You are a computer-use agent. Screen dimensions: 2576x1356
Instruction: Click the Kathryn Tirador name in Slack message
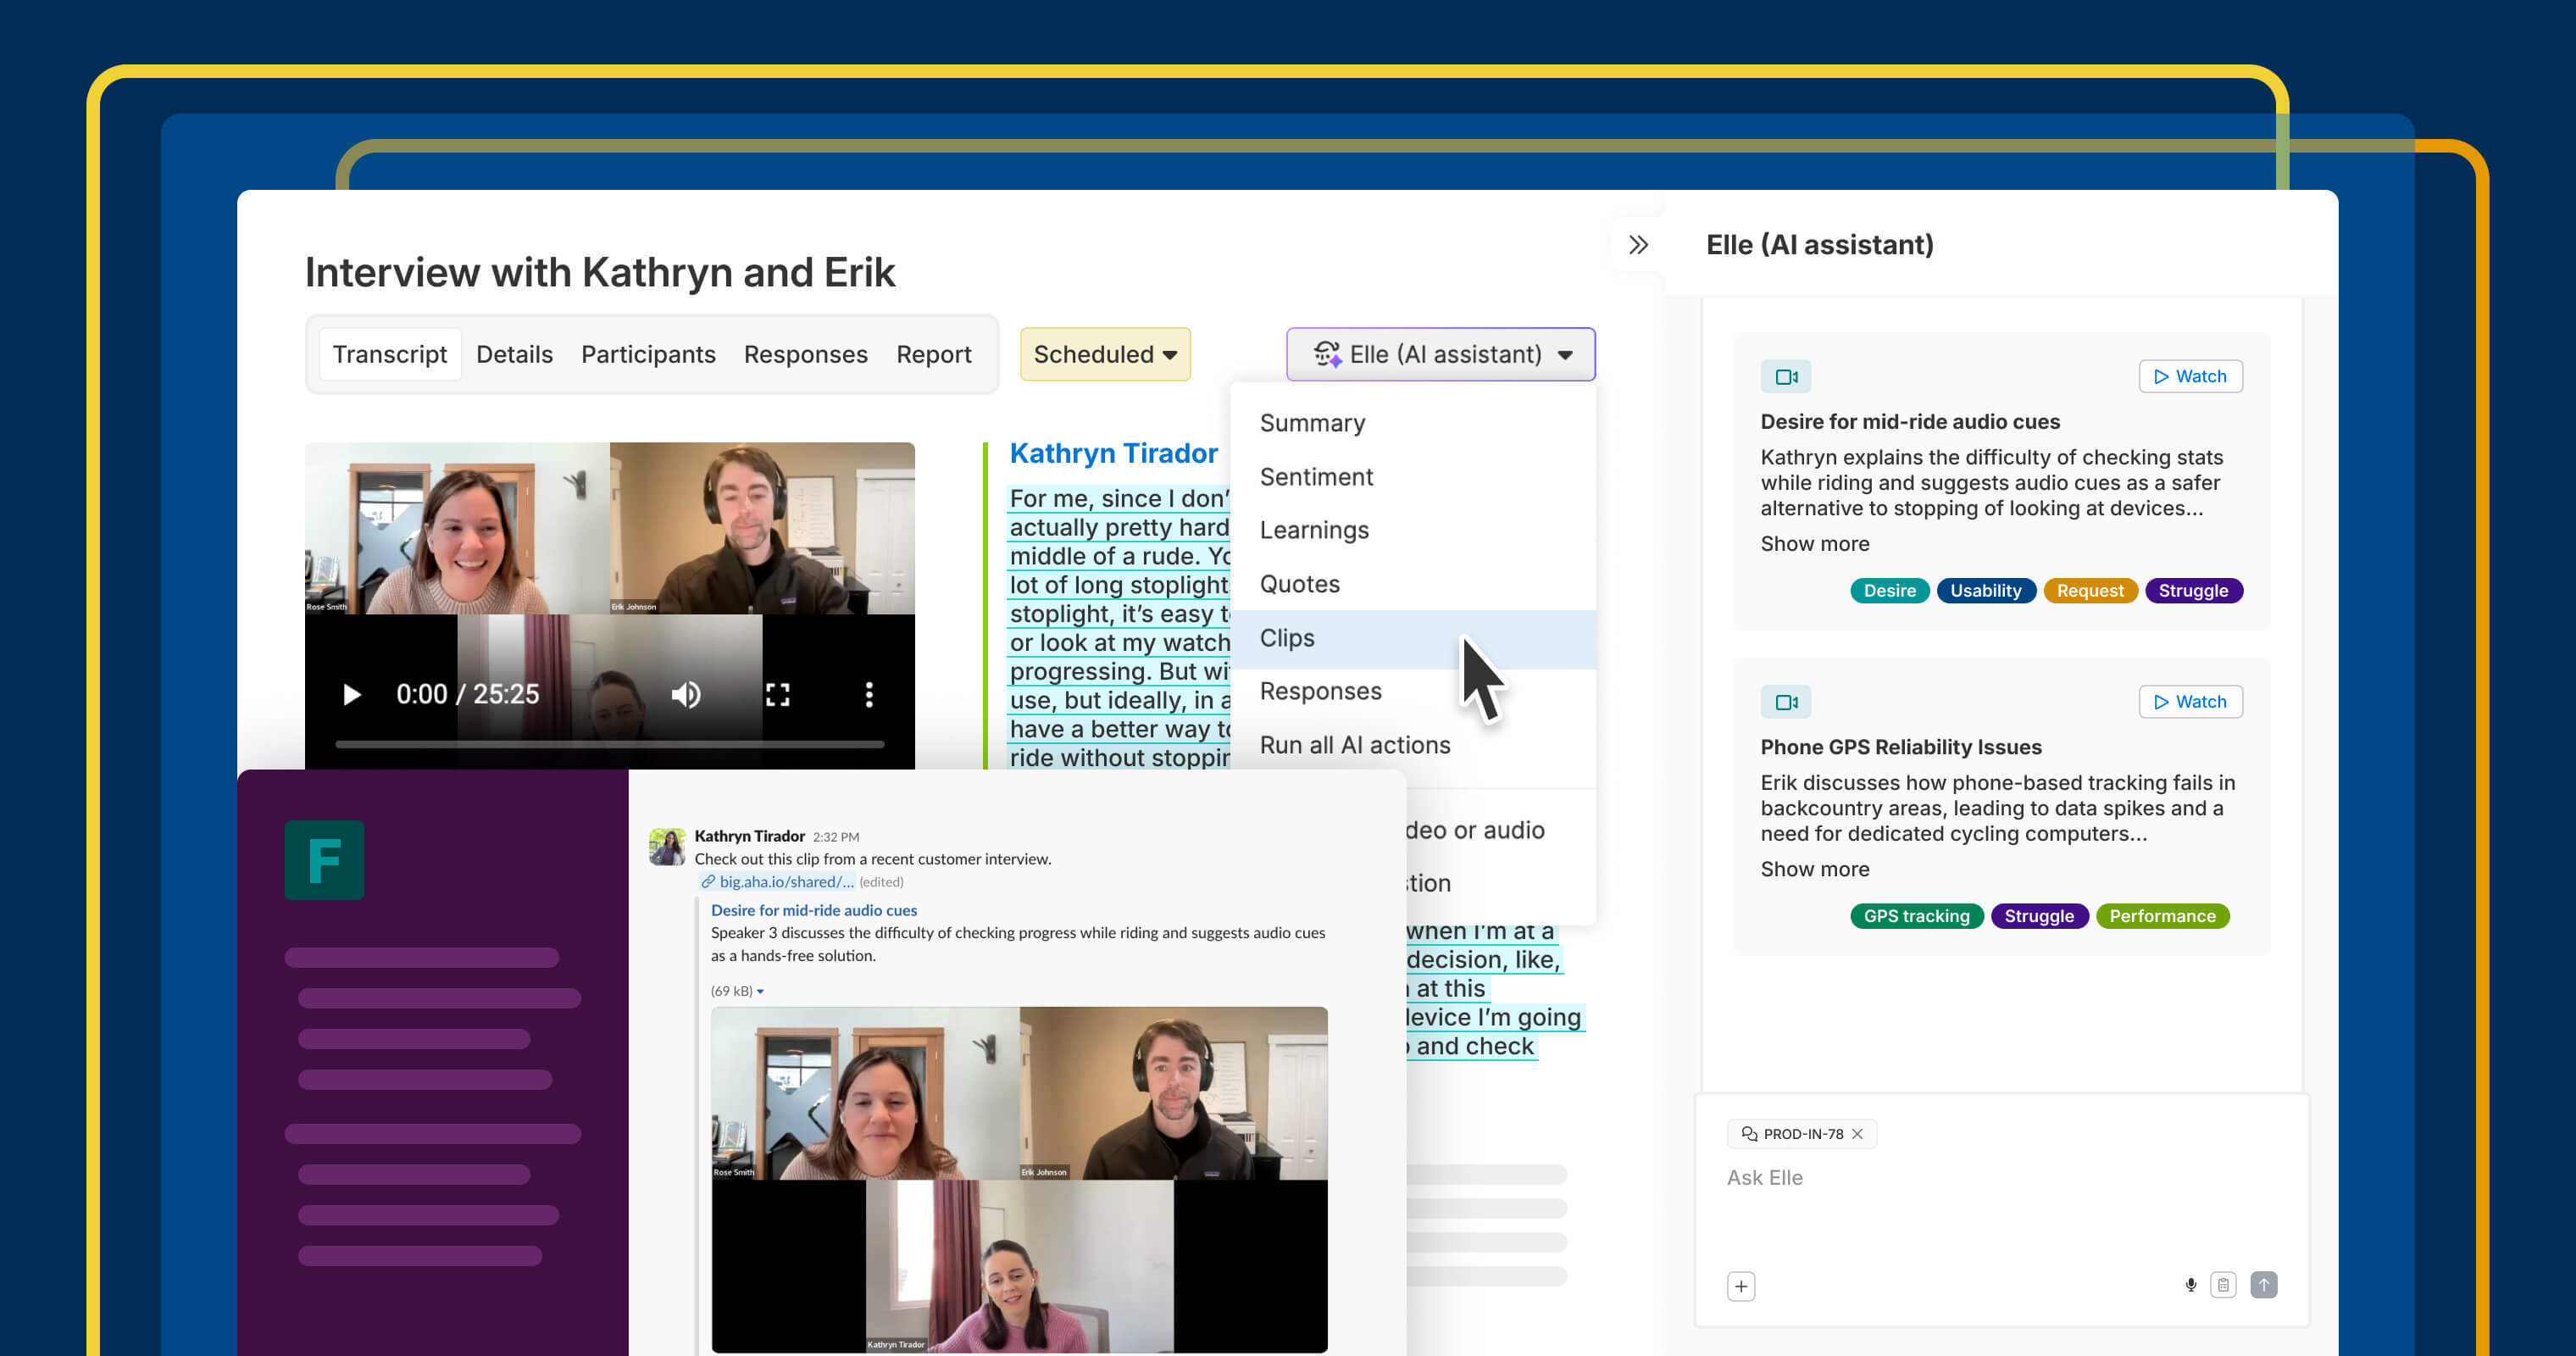(749, 836)
